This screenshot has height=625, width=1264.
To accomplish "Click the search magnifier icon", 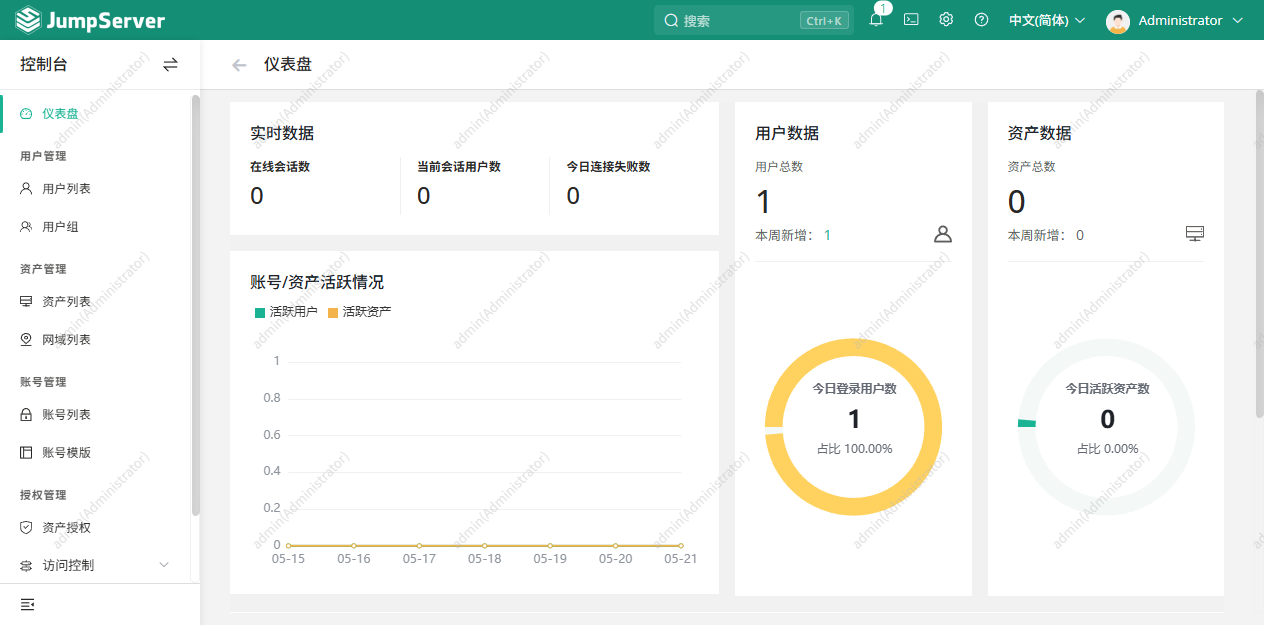I will (x=671, y=20).
